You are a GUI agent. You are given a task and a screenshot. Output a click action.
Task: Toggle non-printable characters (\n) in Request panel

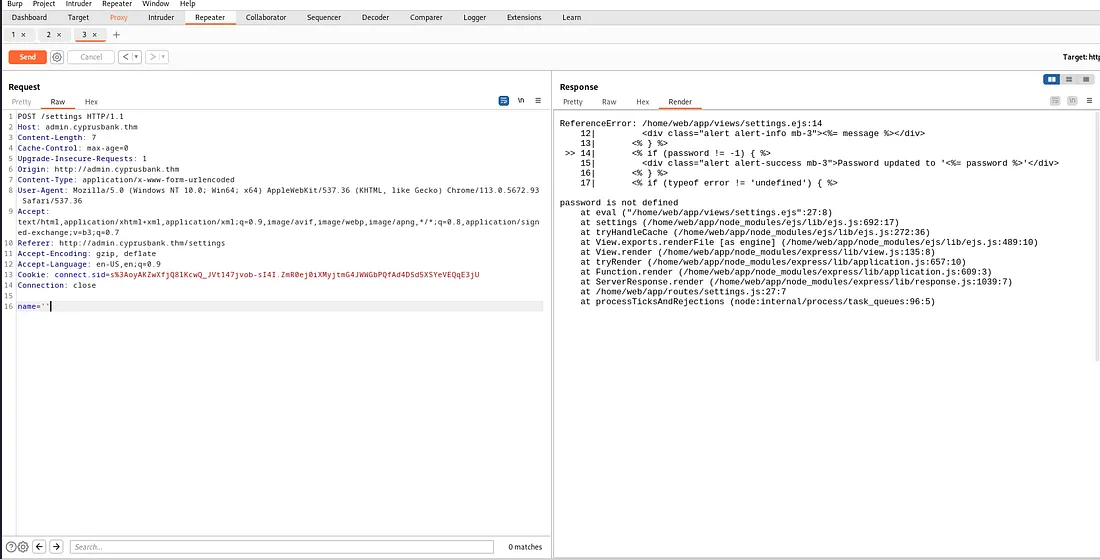521,101
